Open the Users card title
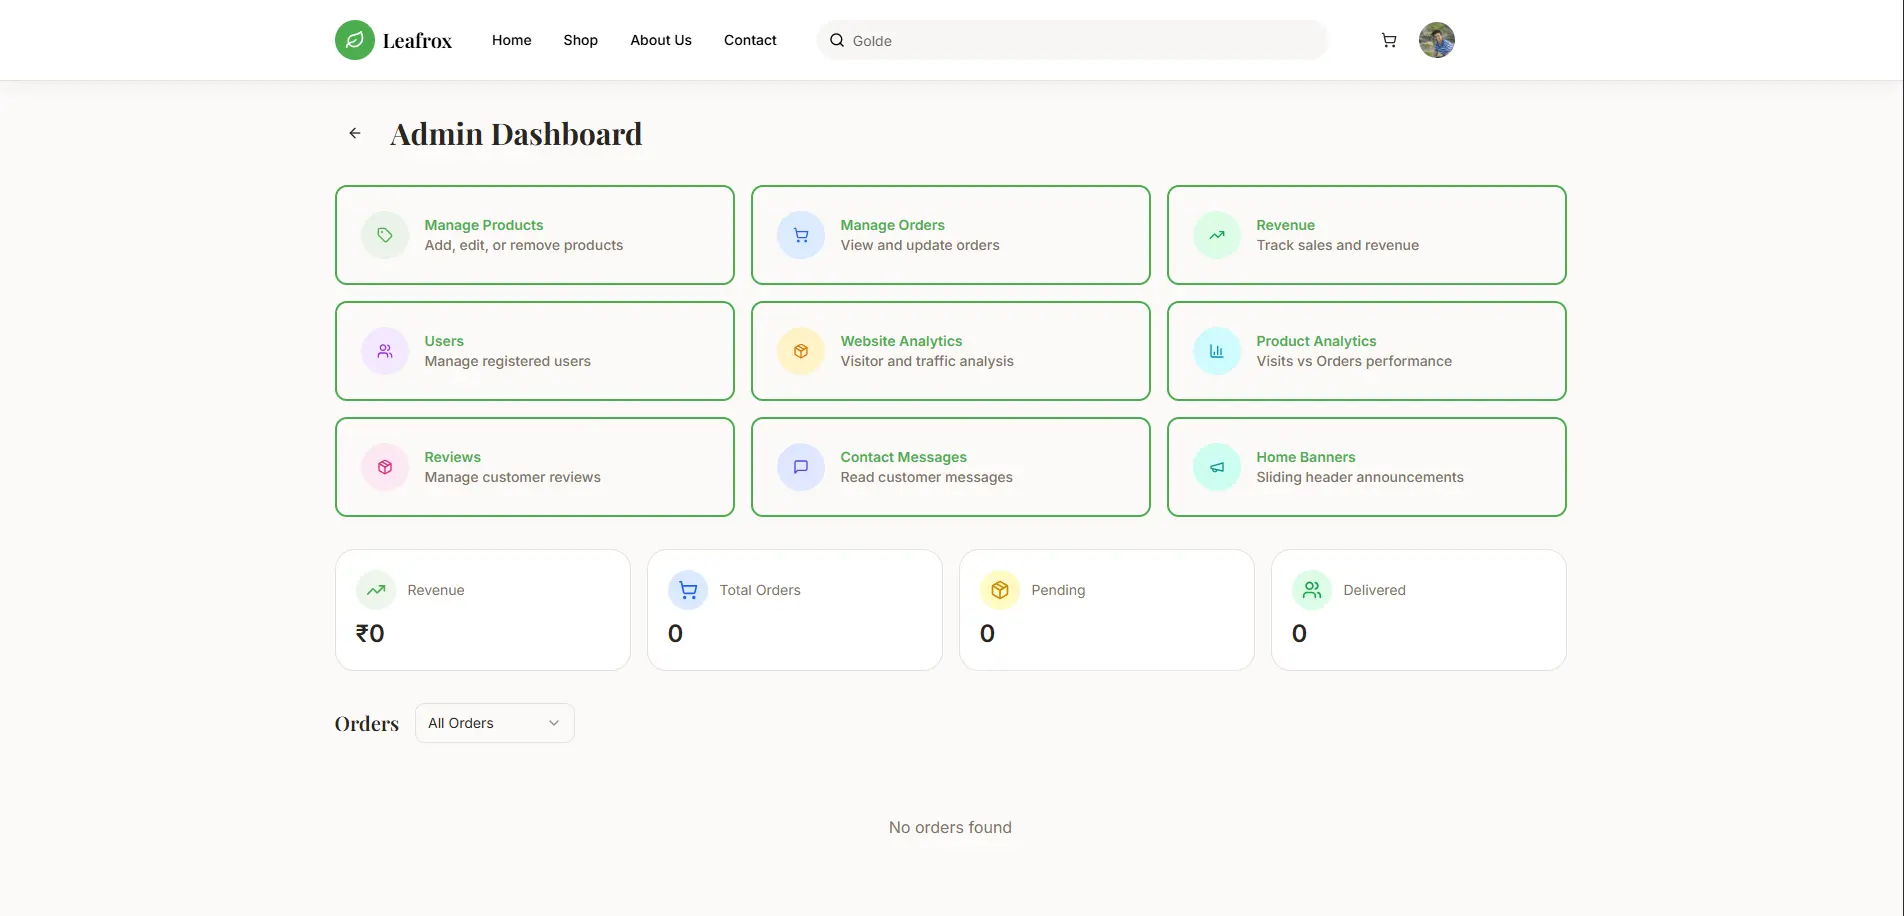 (x=444, y=341)
